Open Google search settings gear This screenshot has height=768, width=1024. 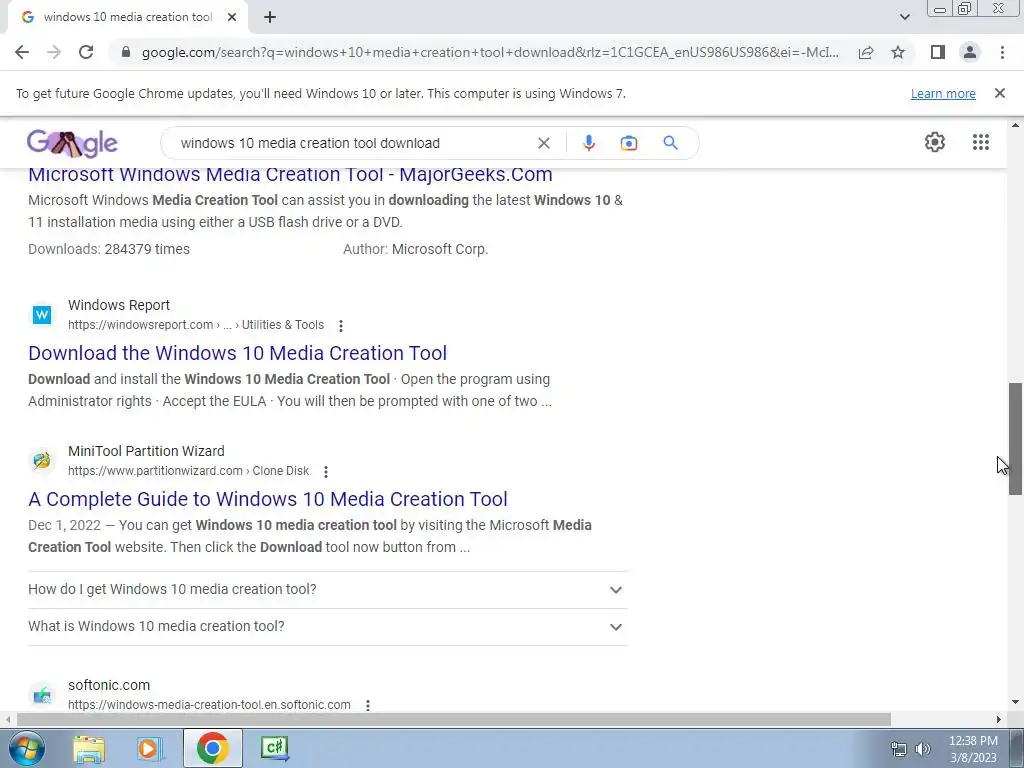[x=935, y=142]
